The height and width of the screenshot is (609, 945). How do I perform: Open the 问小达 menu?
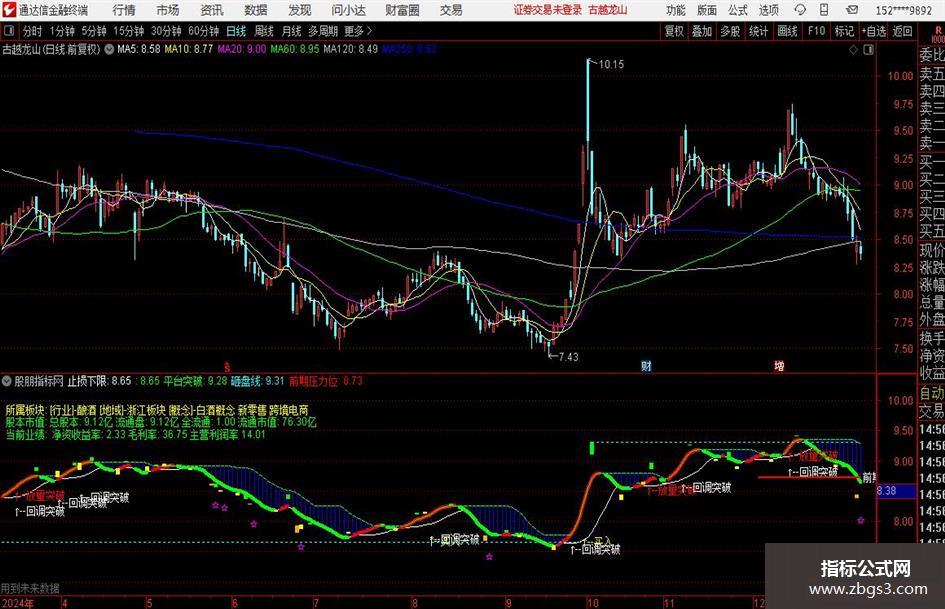(348, 10)
